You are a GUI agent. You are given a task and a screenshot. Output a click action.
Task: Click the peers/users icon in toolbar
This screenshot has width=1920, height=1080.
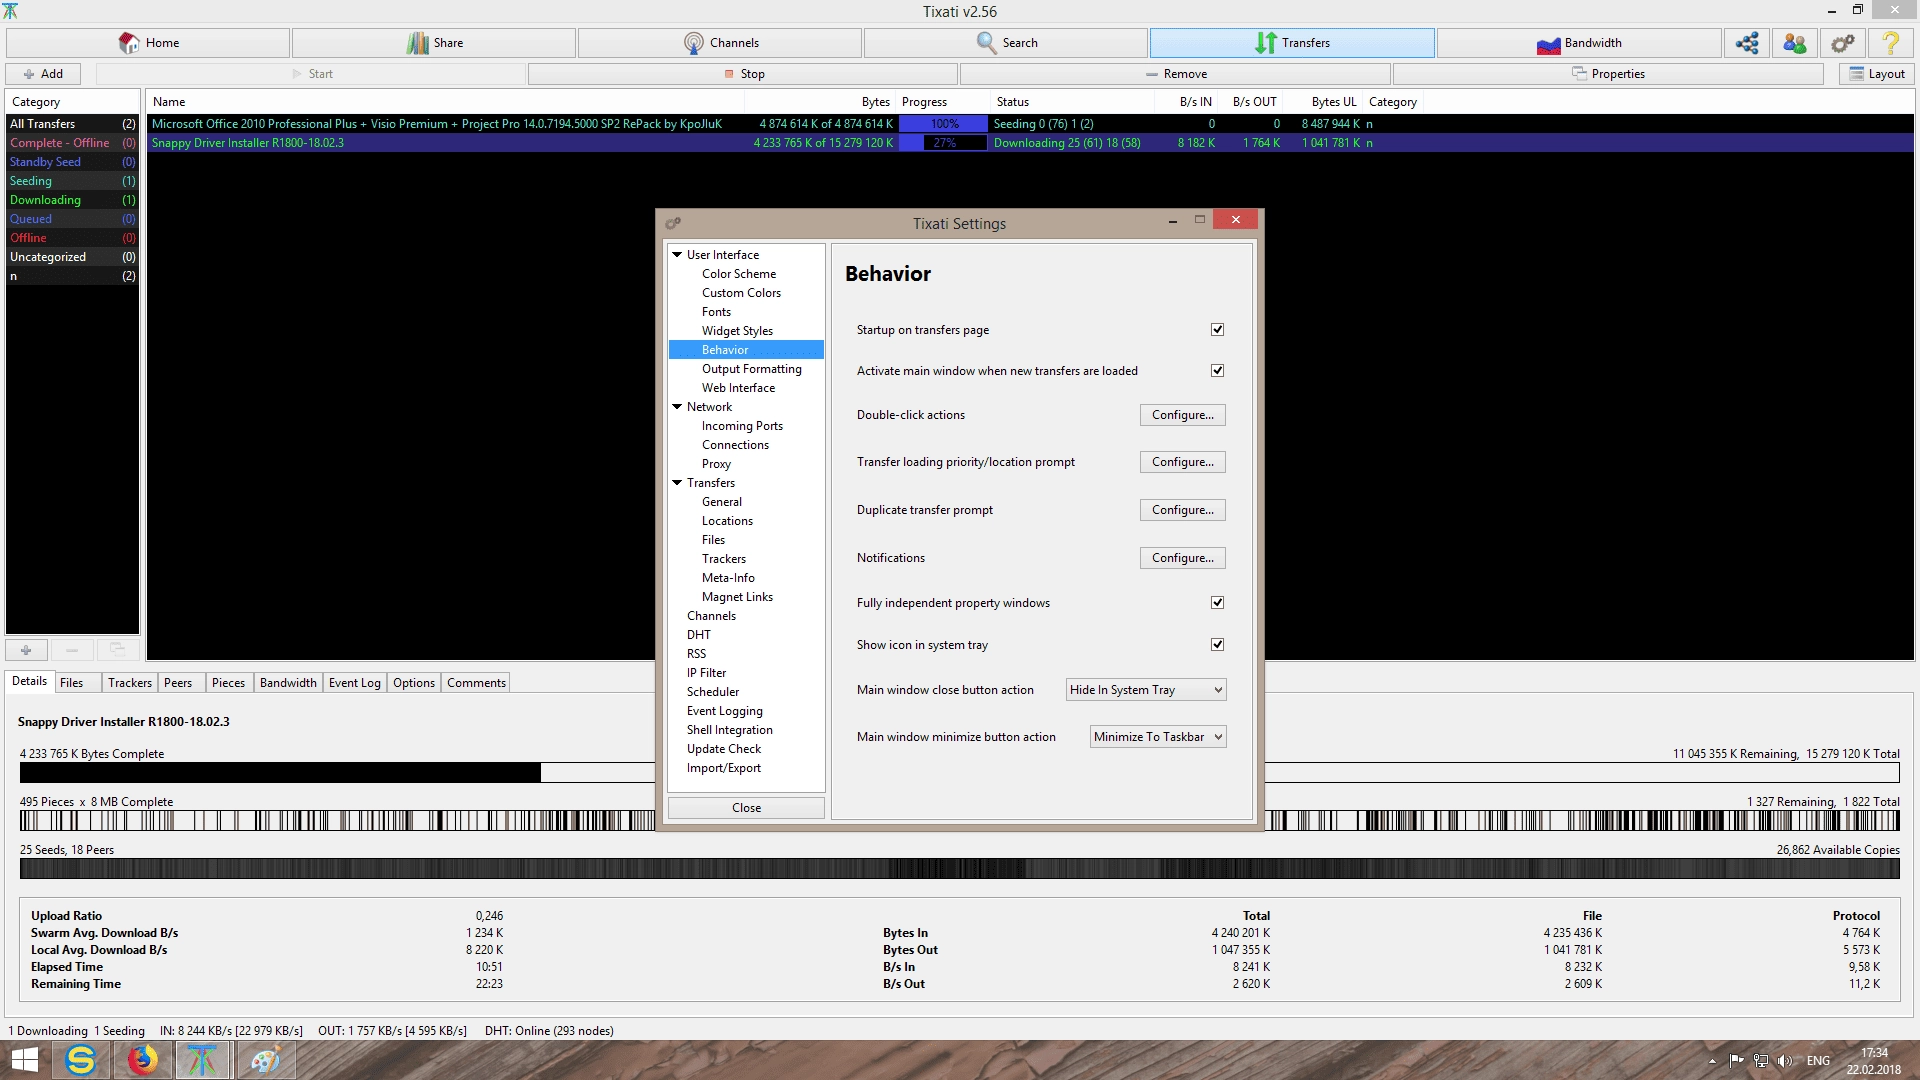coord(1795,43)
